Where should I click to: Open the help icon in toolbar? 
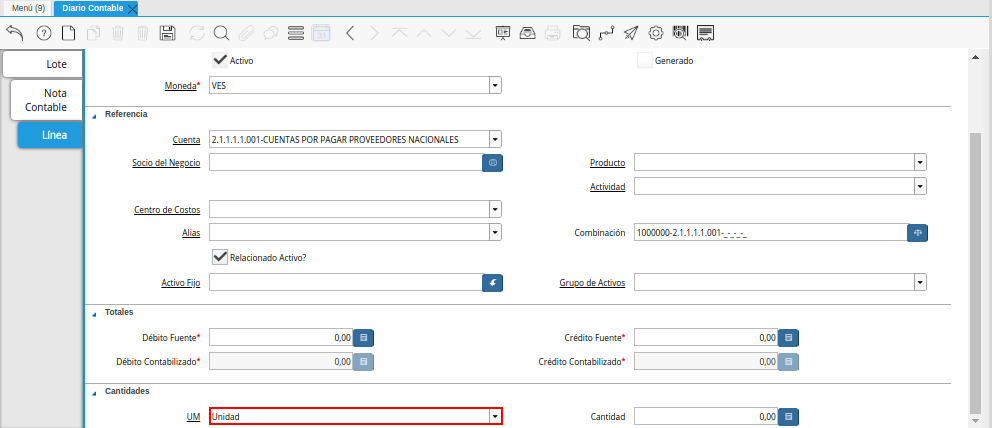point(43,33)
